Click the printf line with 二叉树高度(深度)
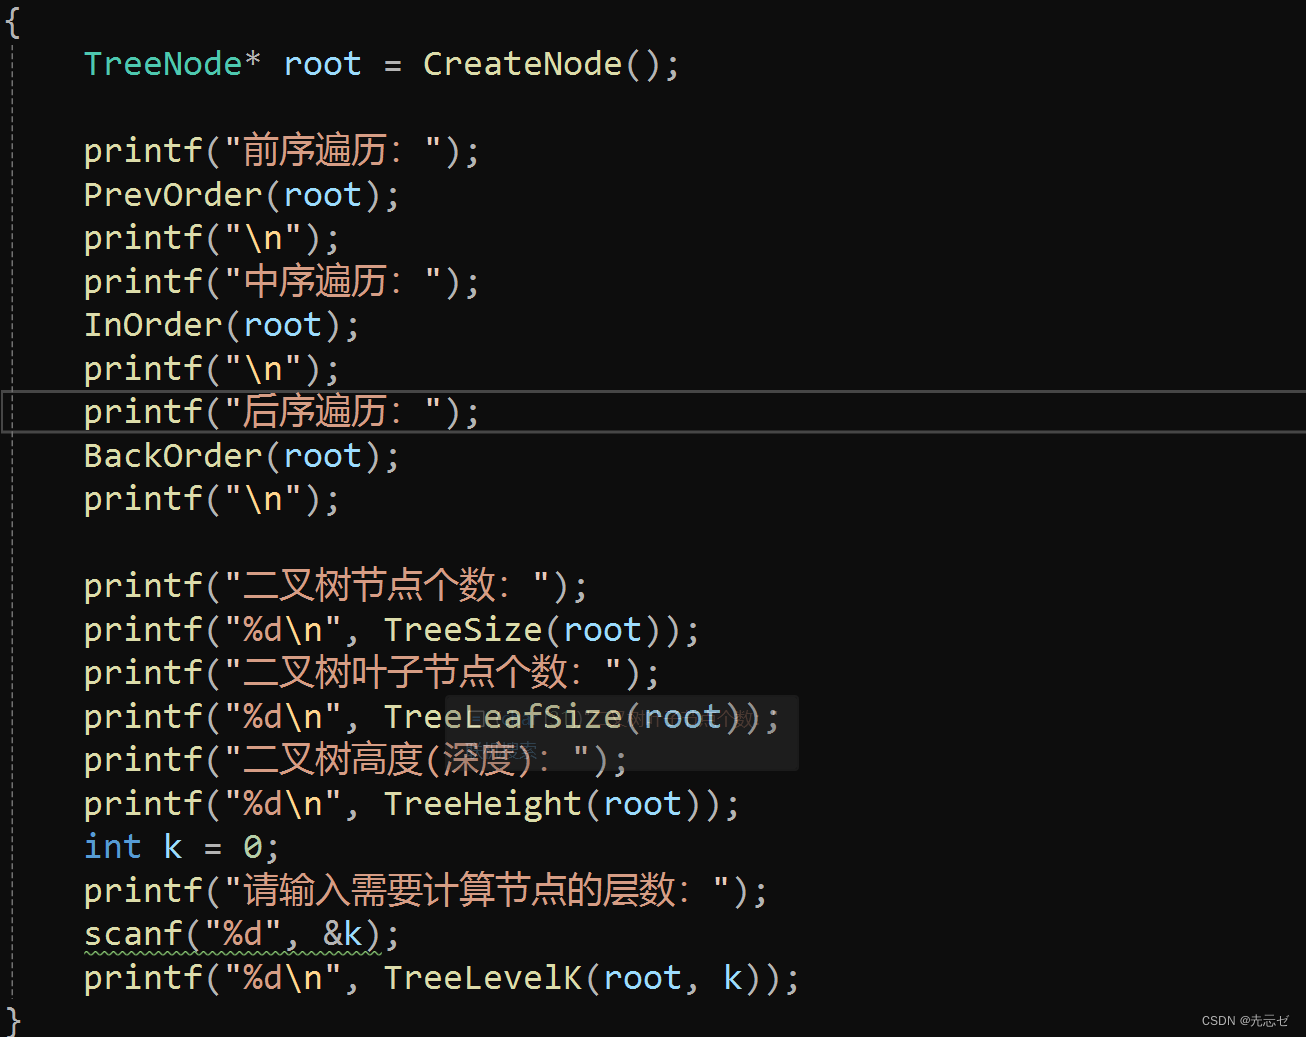The image size is (1306, 1037). (355, 760)
